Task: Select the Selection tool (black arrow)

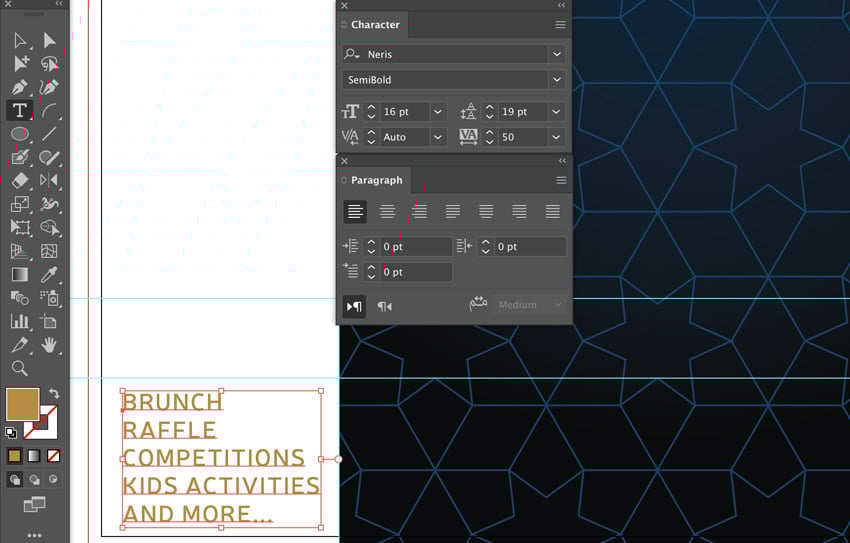Action: tap(20, 41)
